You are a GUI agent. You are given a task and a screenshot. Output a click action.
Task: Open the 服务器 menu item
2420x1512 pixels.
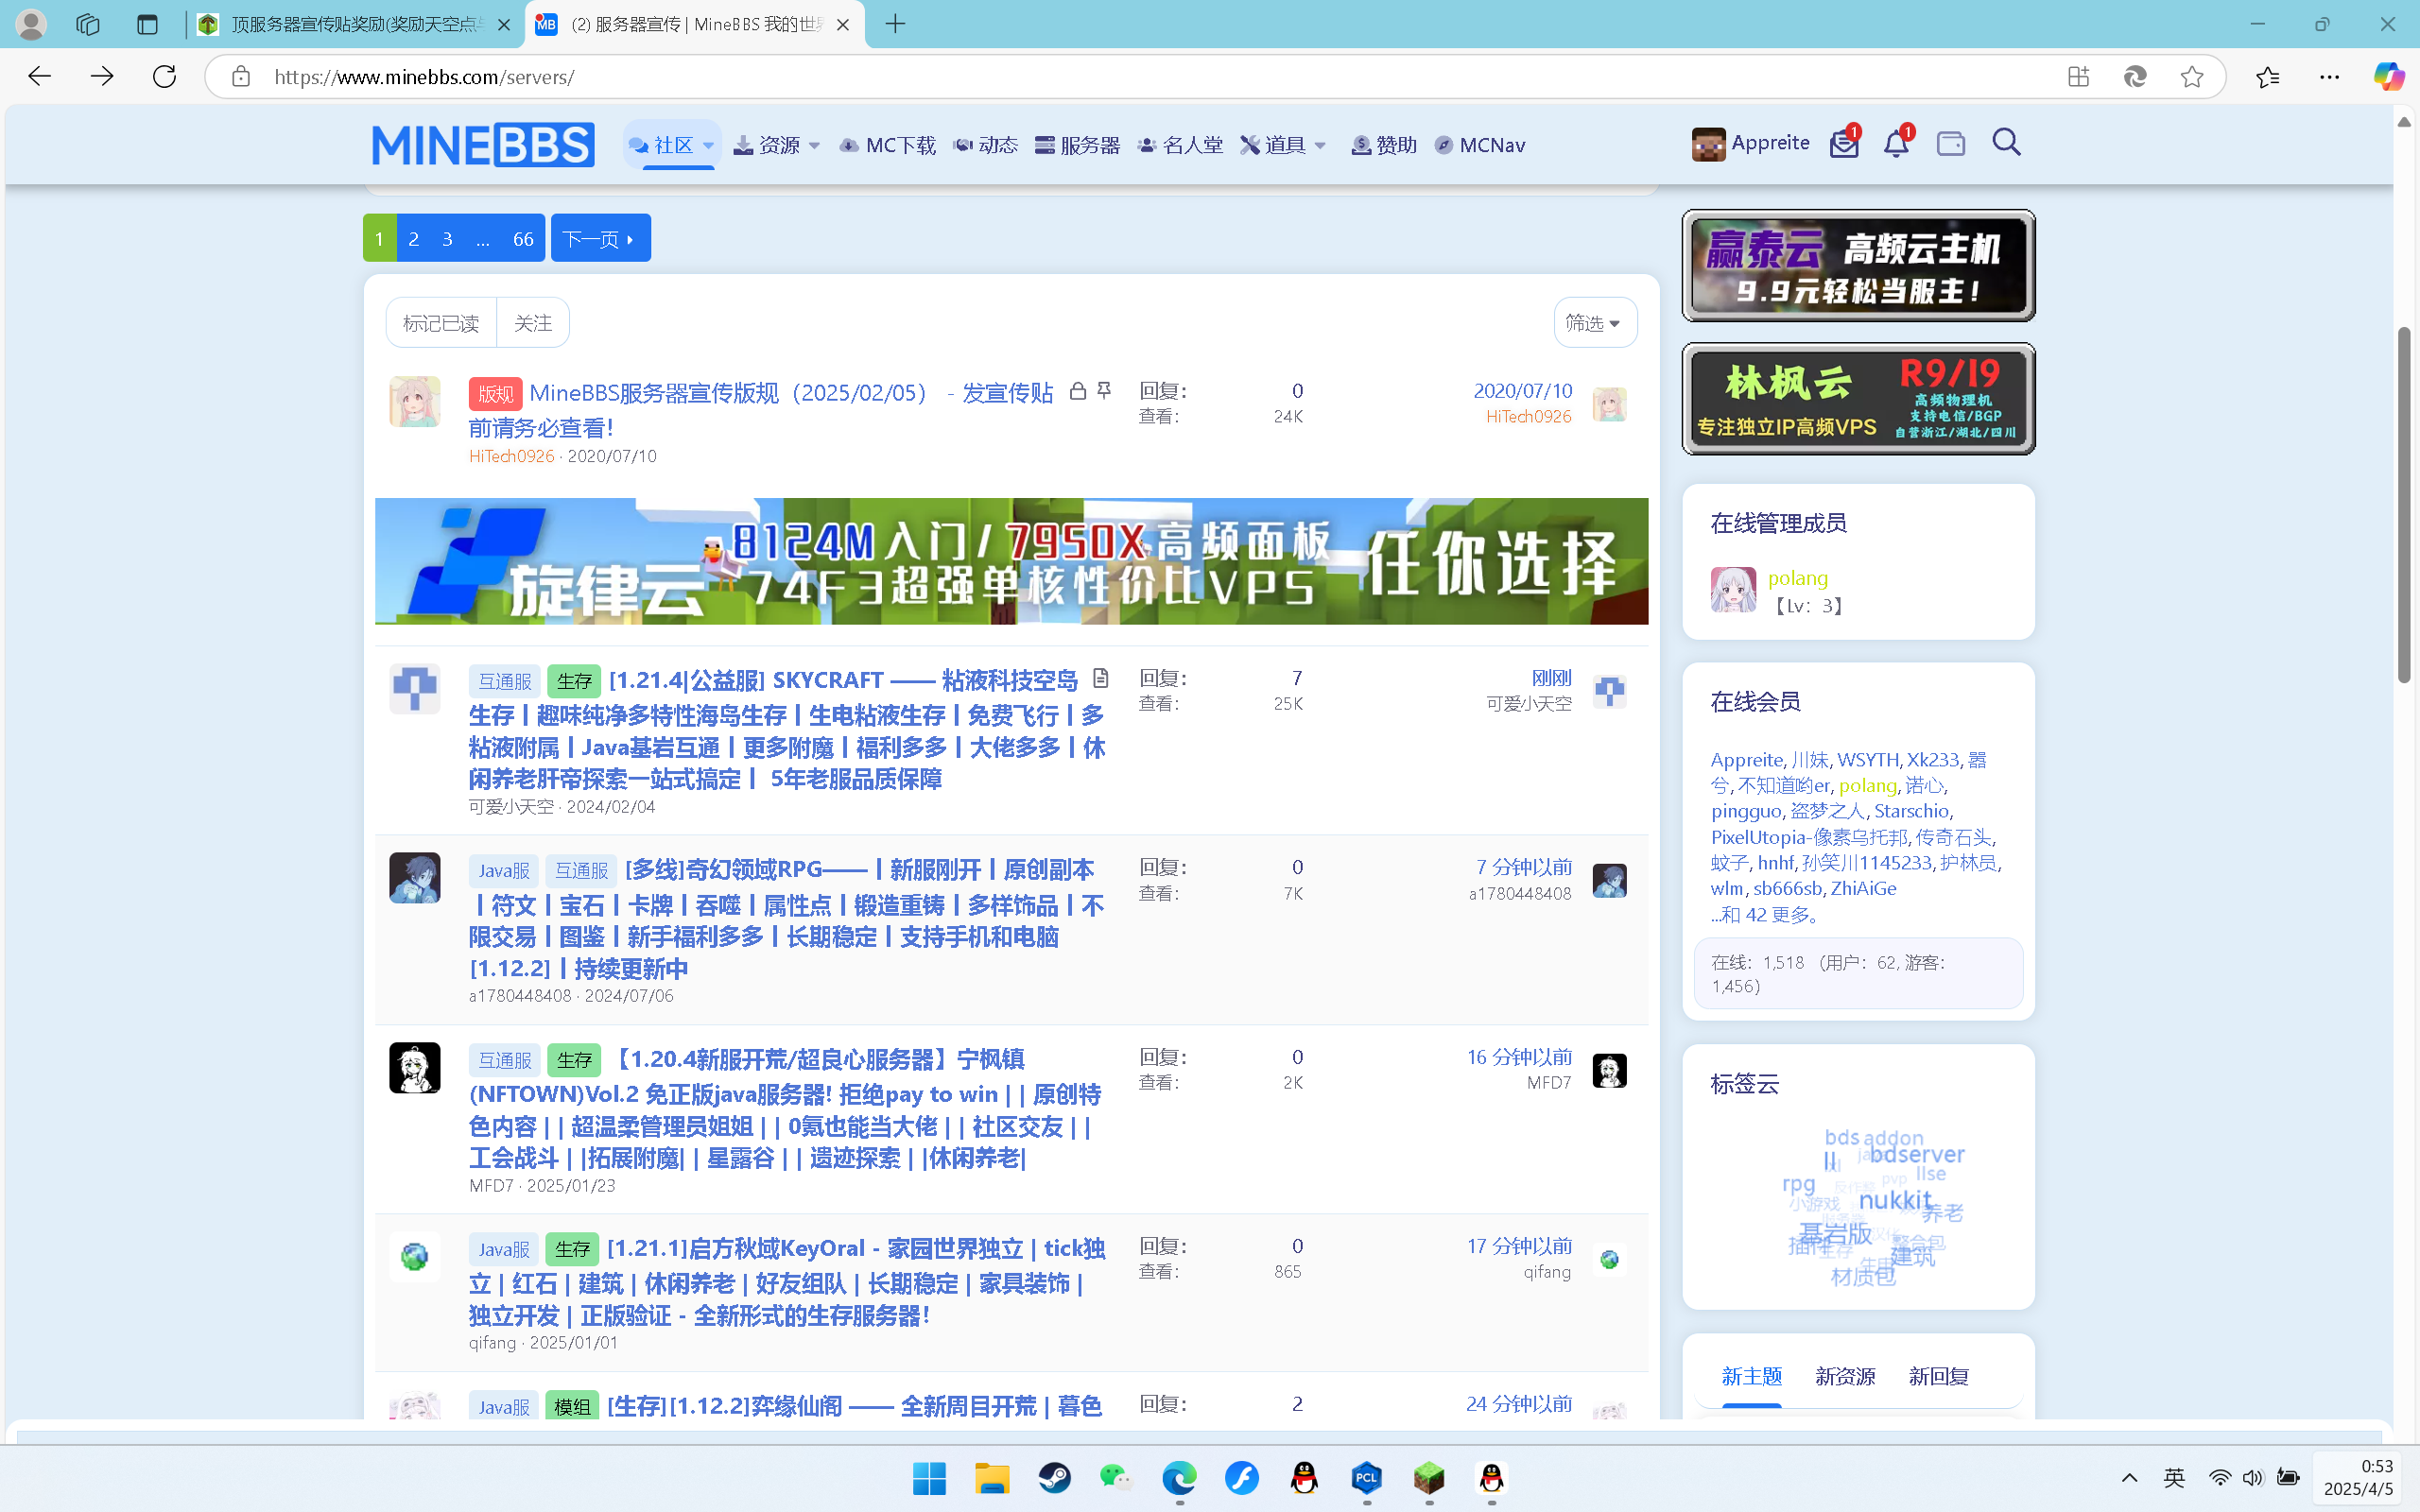point(1077,146)
